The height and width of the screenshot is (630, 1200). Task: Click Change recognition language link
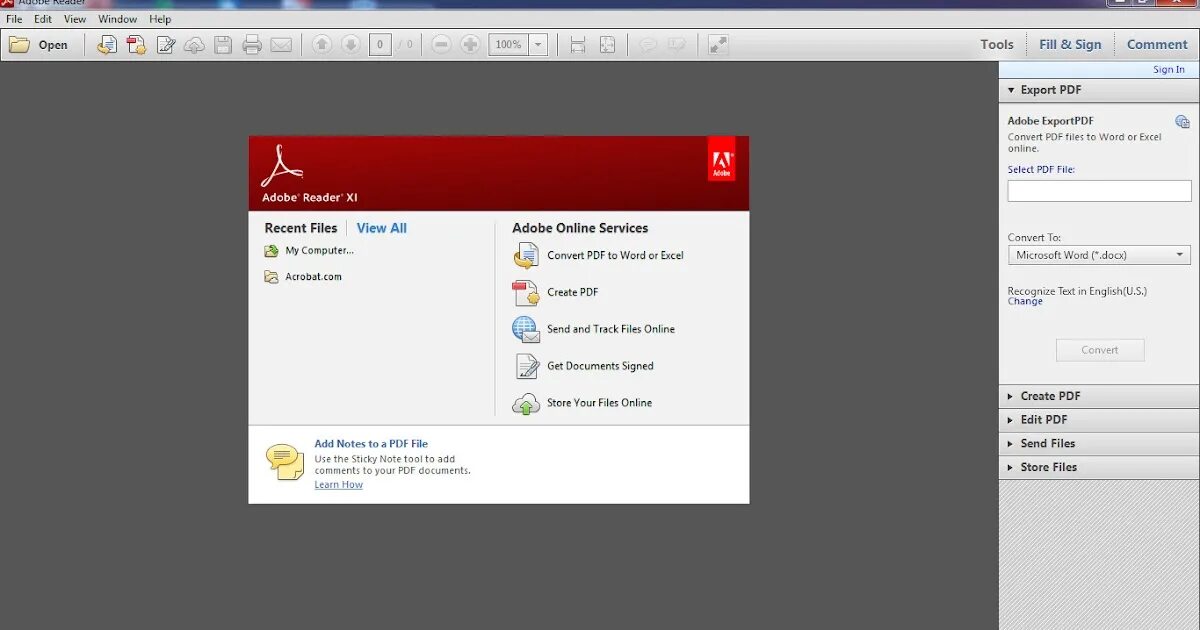(1025, 301)
